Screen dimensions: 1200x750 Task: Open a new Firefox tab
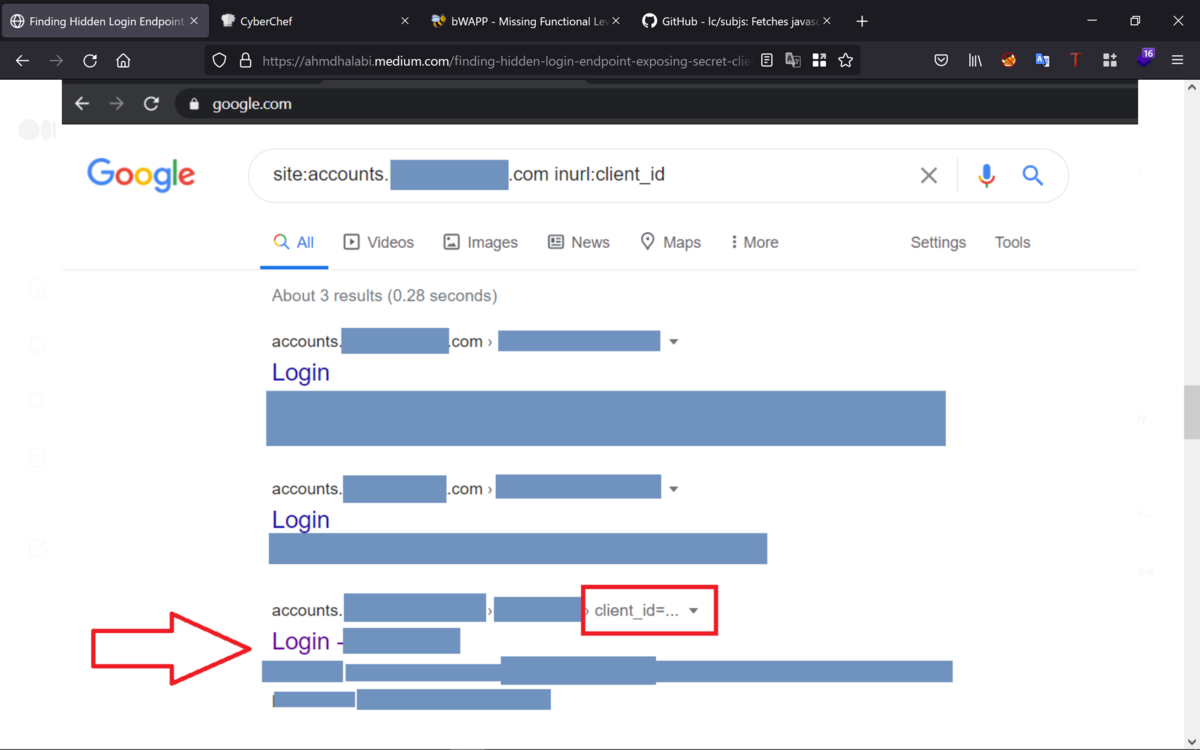tap(862, 21)
